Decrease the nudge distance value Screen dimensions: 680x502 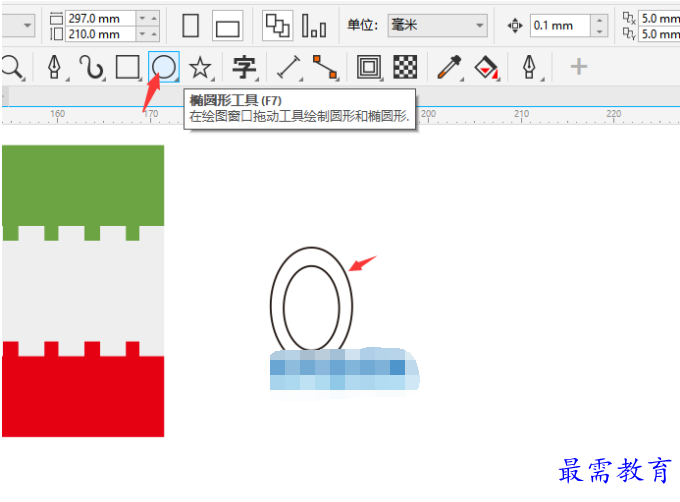(x=599, y=31)
